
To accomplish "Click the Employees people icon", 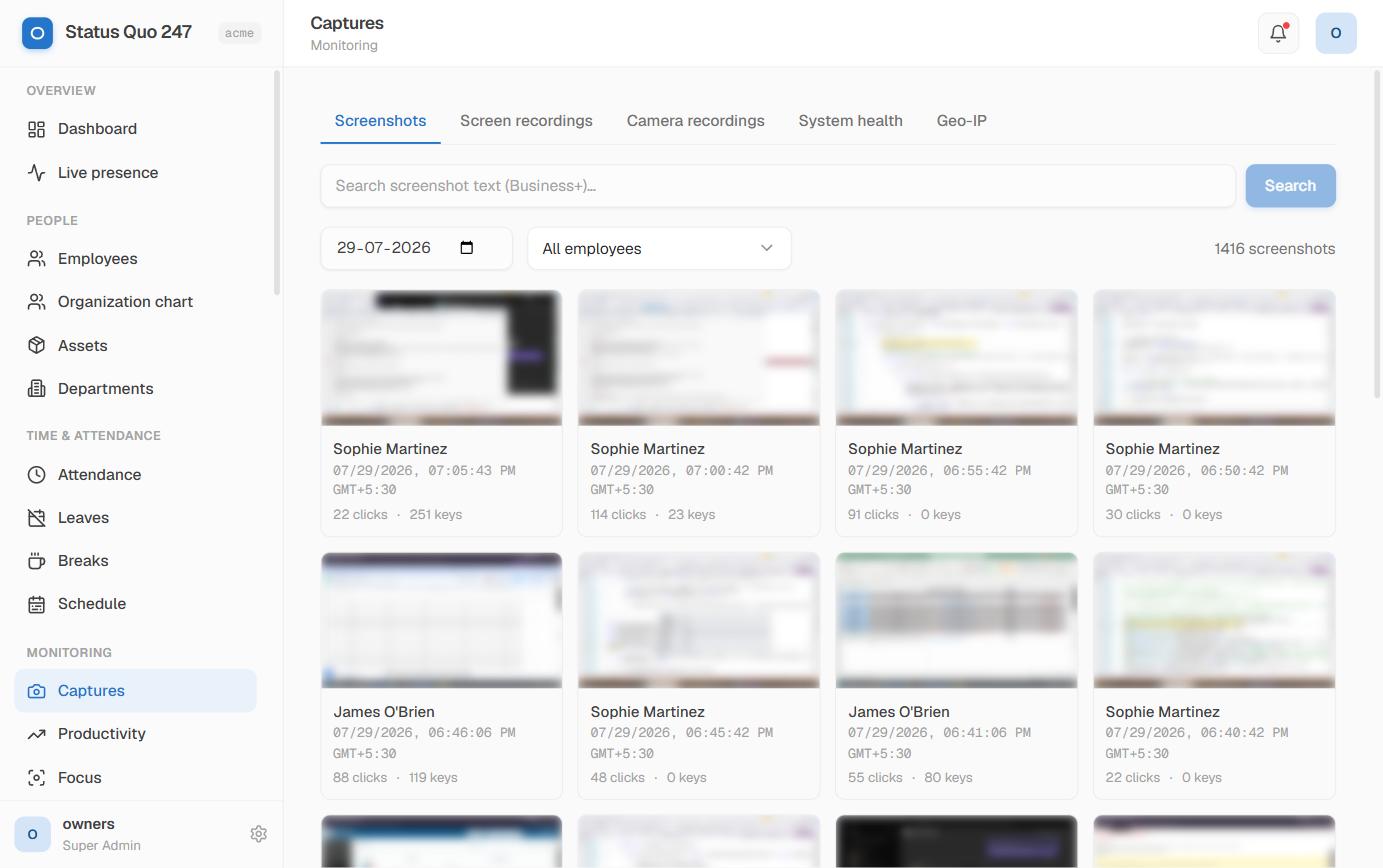I will pyautogui.click(x=37, y=259).
